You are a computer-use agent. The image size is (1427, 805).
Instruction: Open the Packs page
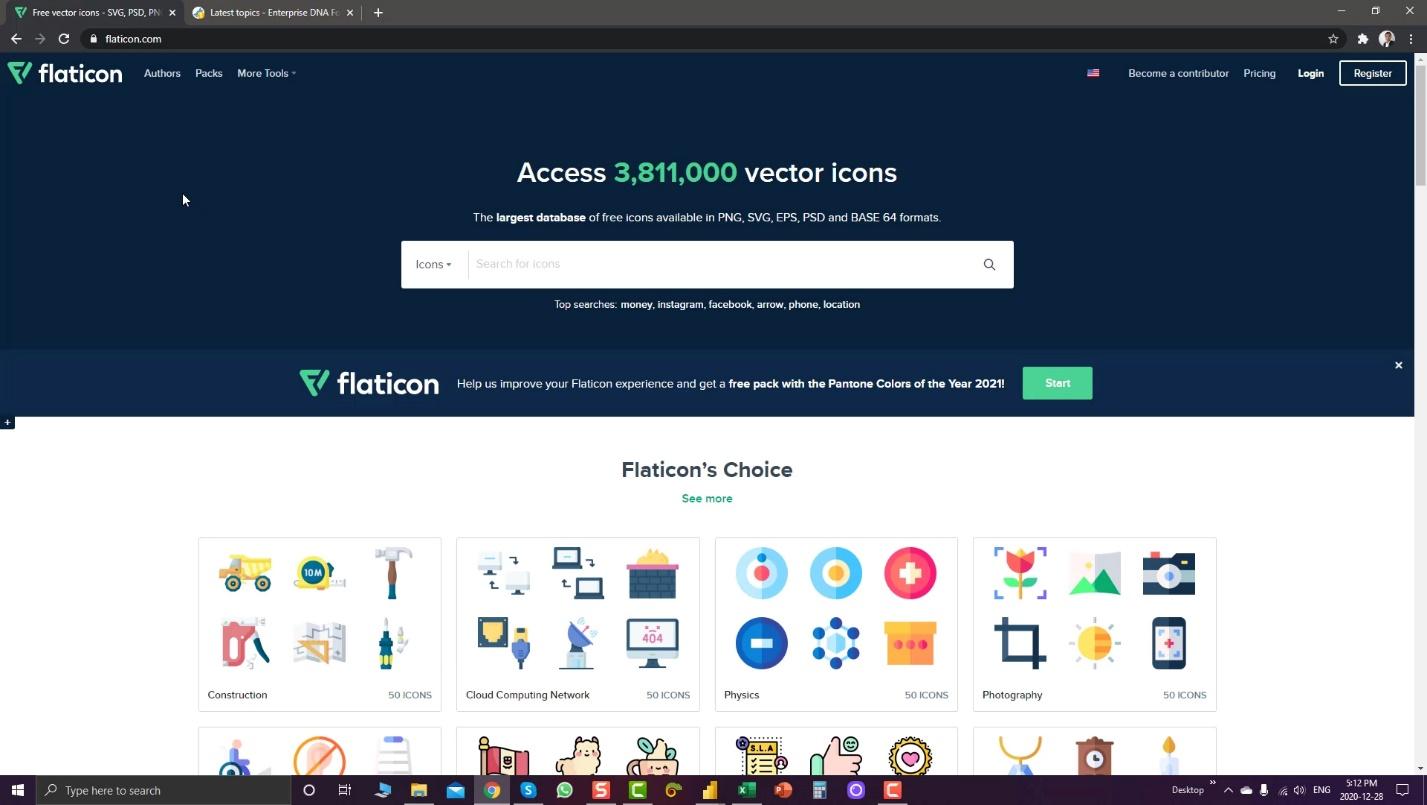coord(209,73)
